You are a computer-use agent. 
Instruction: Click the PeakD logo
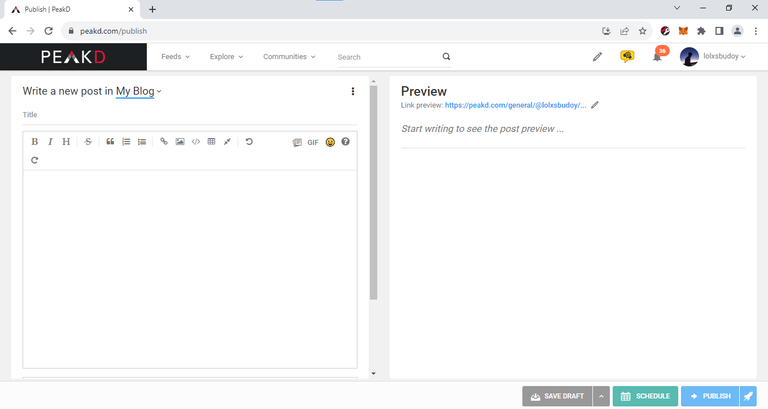73,57
